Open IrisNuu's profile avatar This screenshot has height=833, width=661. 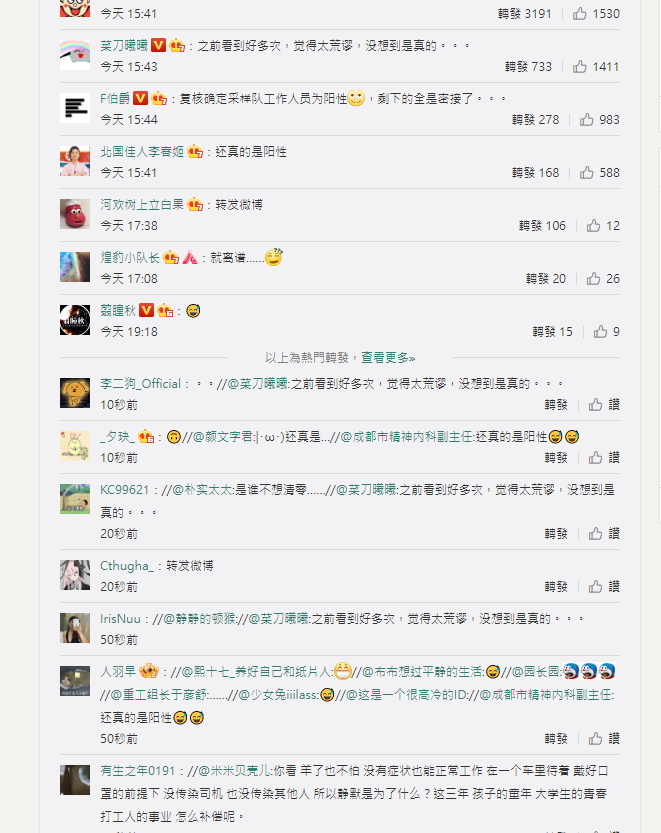[75, 627]
